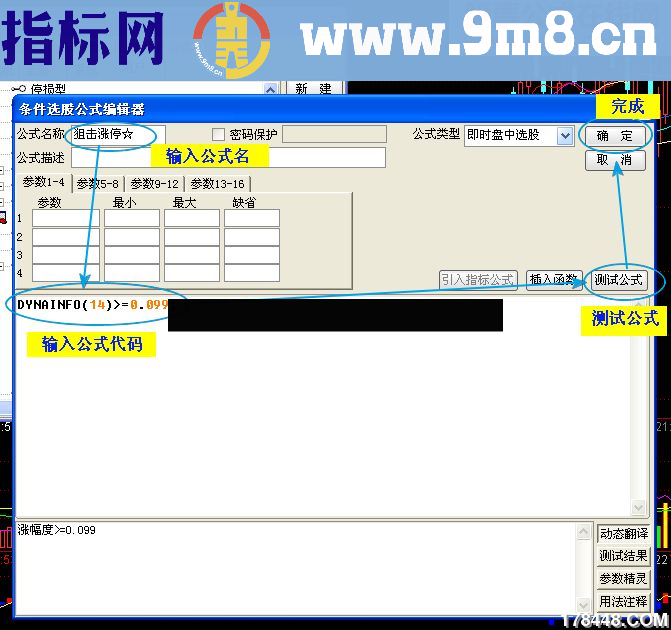Click row 1 最小 field
Image resolution: width=671 pixels, height=630 pixels.
(x=132, y=218)
